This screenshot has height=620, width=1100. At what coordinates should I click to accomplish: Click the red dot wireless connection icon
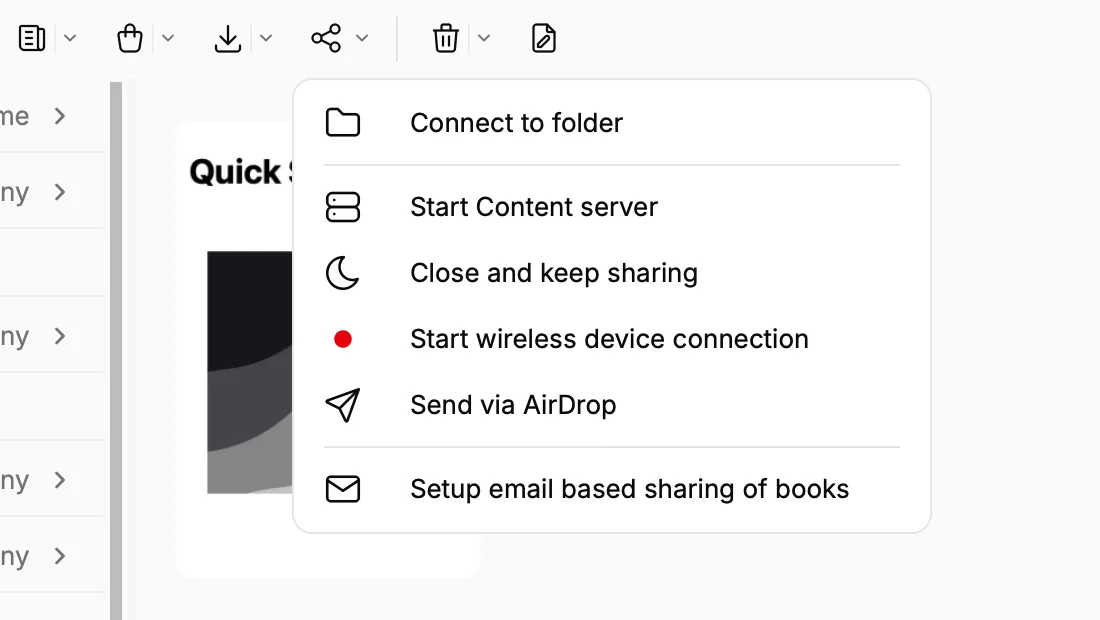pyautogui.click(x=343, y=339)
